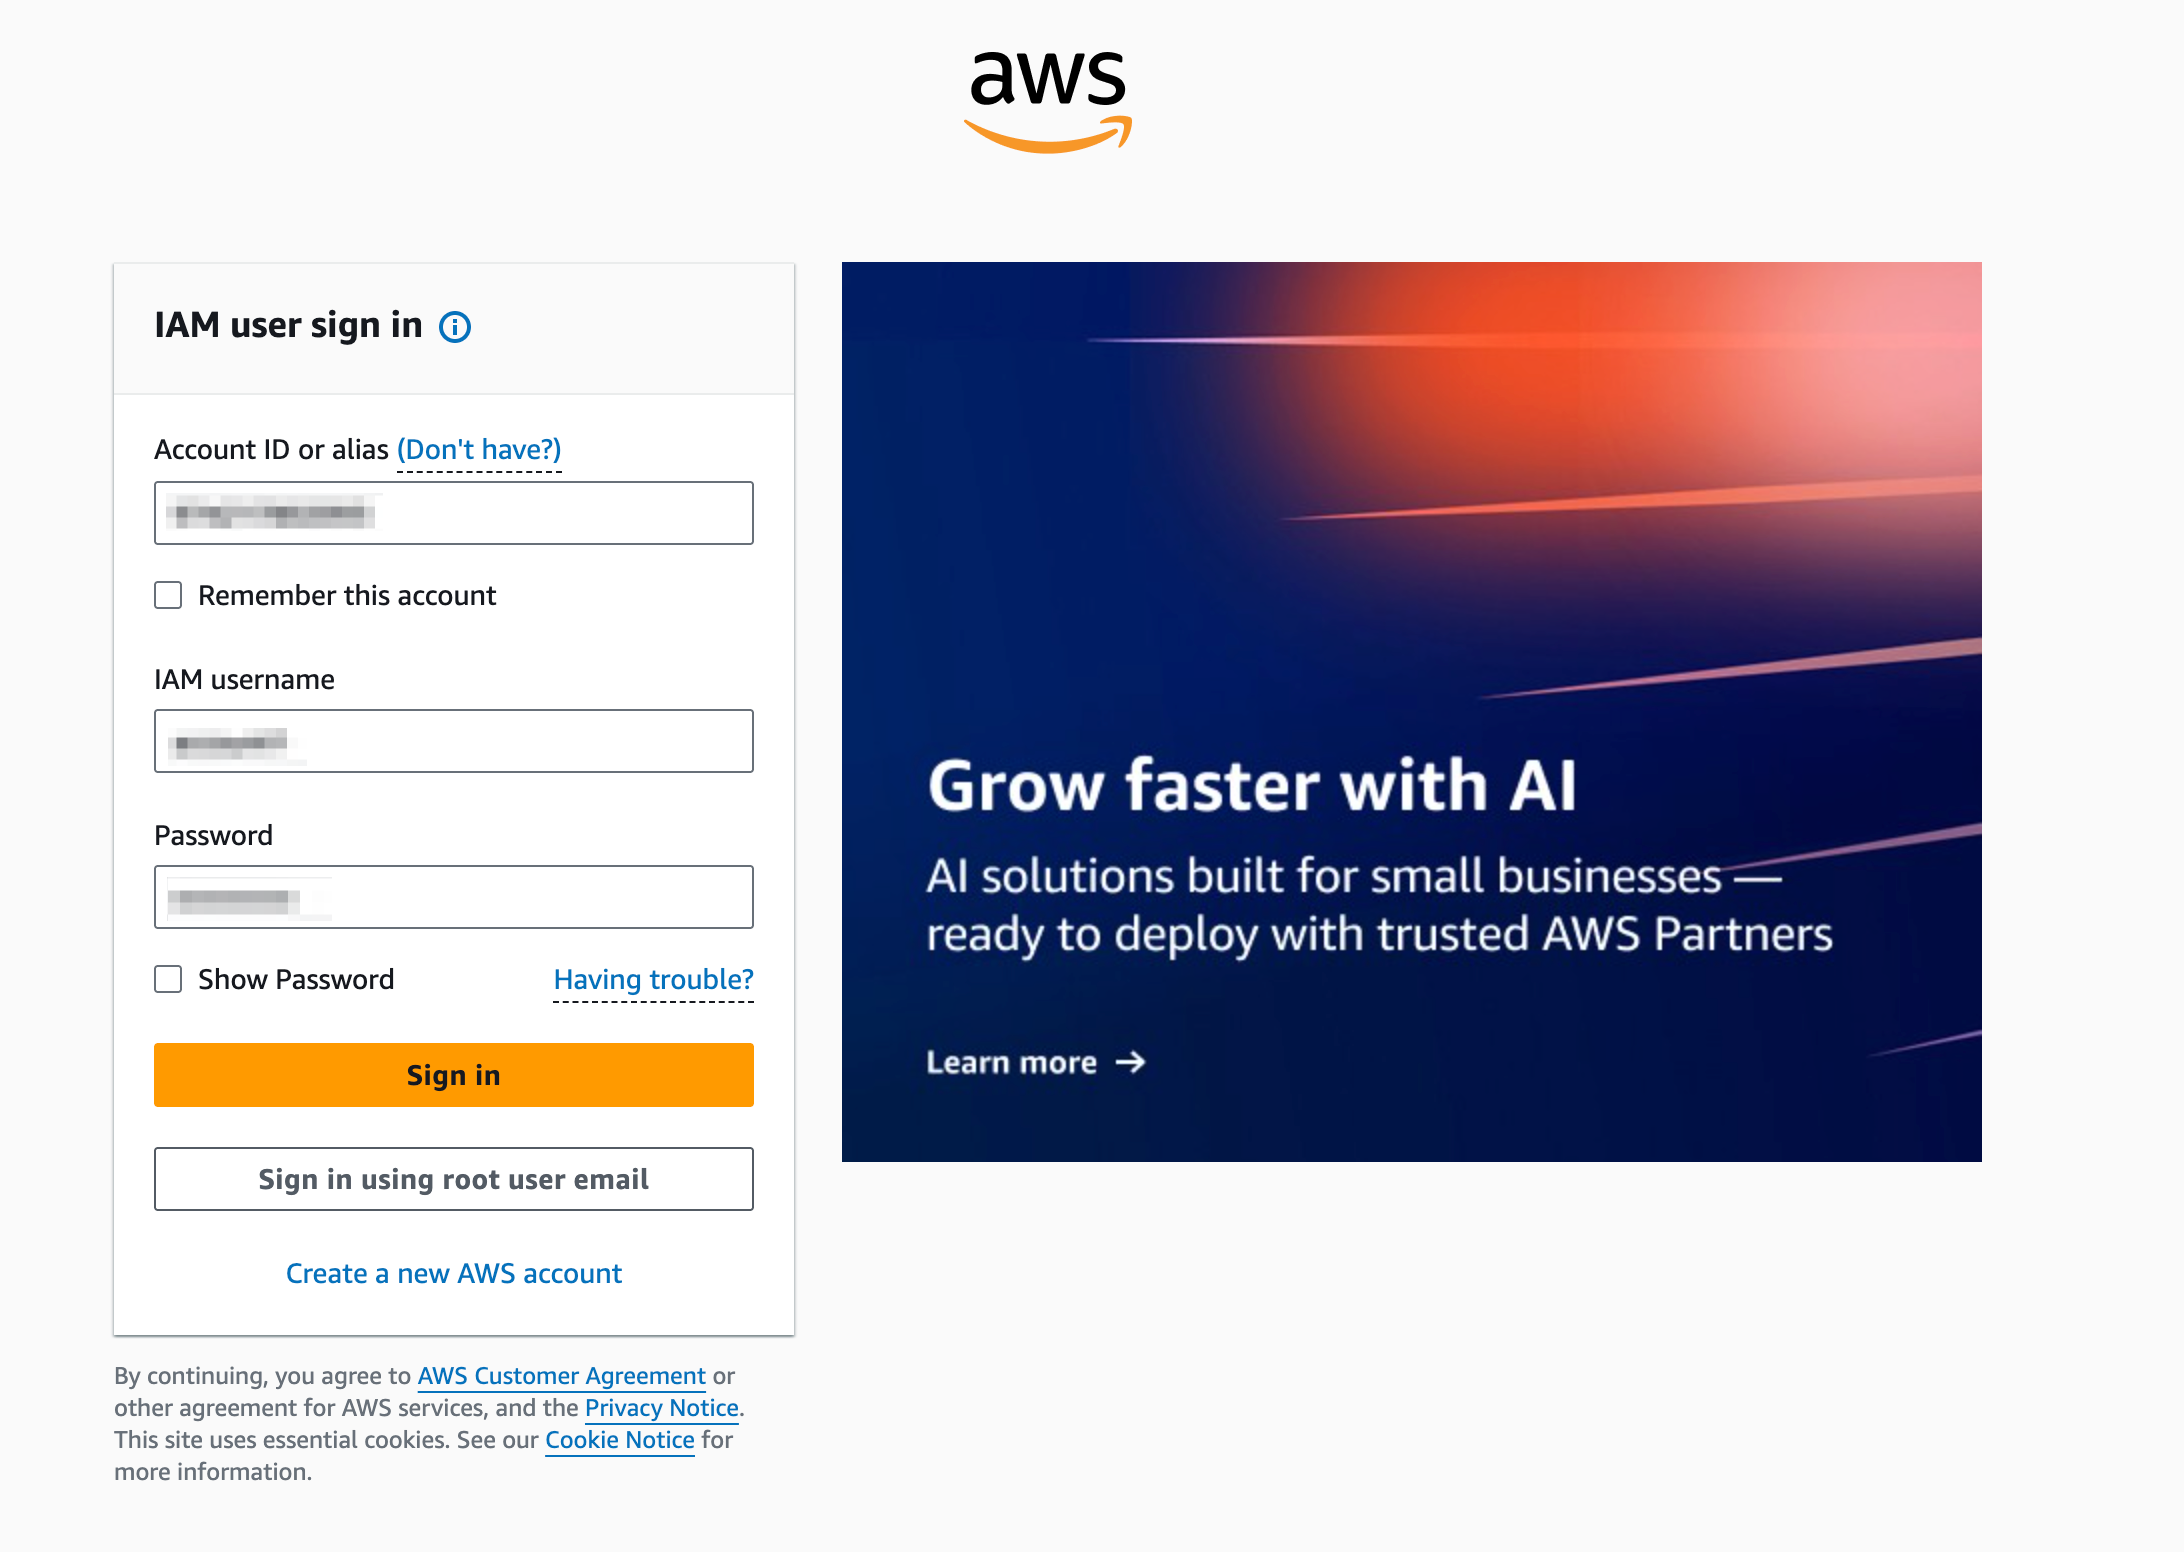Image resolution: width=2184 pixels, height=1552 pixels.
Task: Click into the Password input field
Action: (x=454, y=897)
